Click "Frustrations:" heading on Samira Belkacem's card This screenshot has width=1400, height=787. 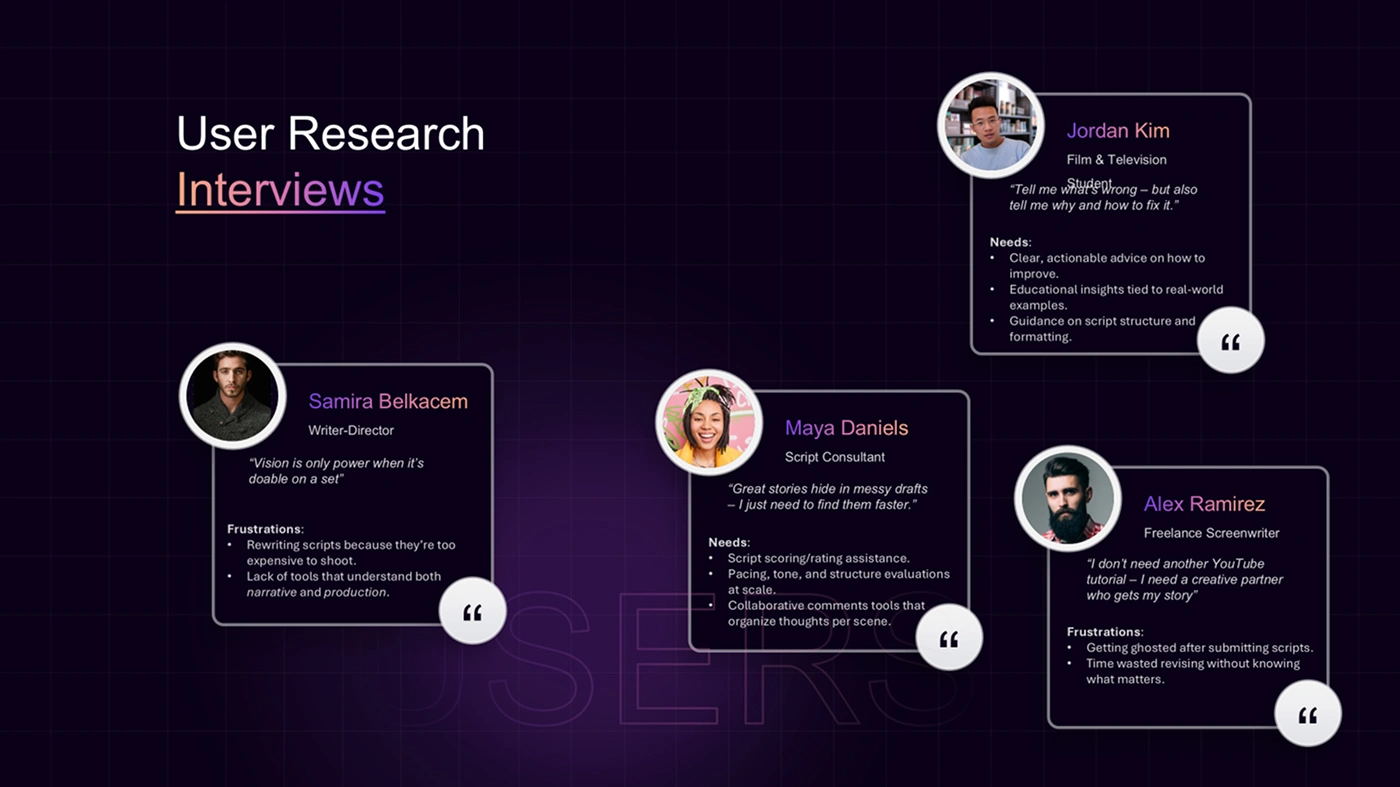(265, 529)
